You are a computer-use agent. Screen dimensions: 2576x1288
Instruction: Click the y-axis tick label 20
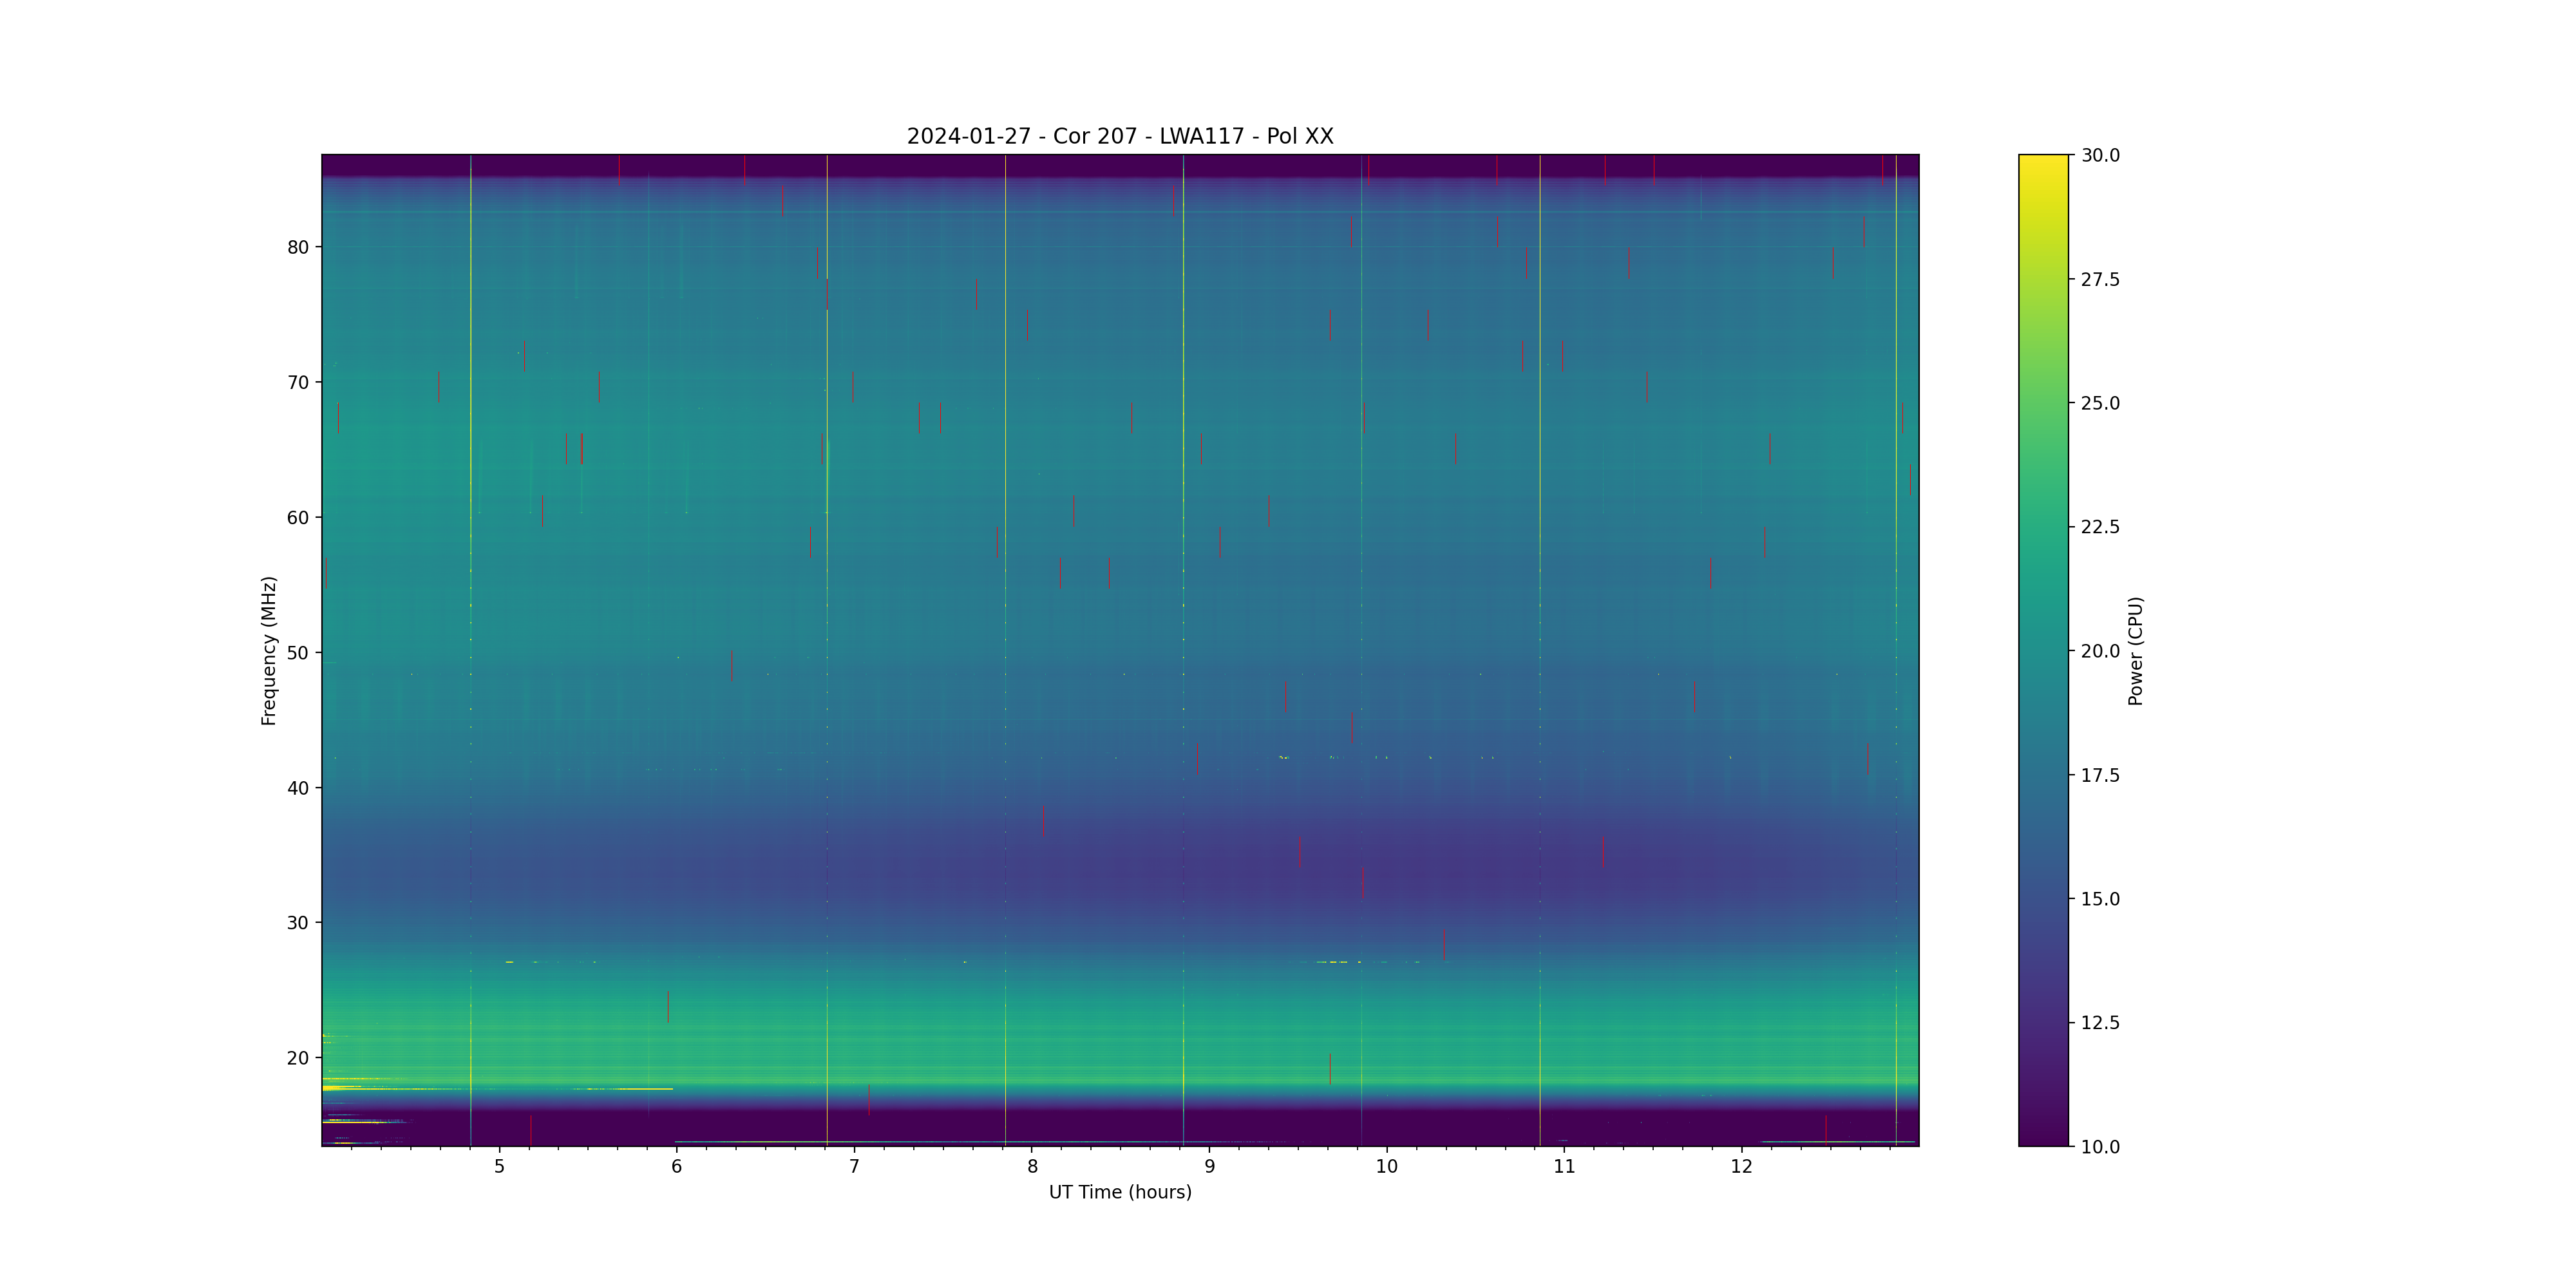click(298, 1058)
